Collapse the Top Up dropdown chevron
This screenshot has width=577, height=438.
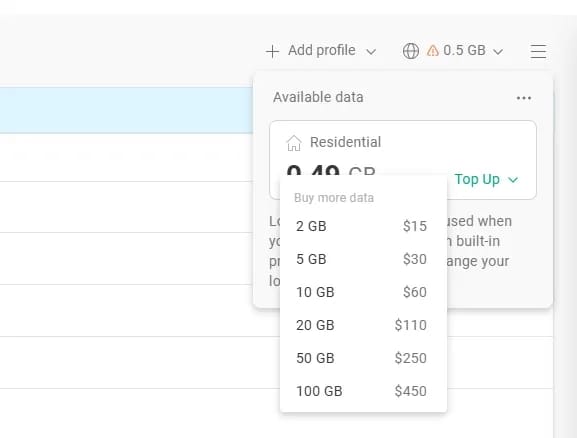pyautogui.click(x=513, y=180)
